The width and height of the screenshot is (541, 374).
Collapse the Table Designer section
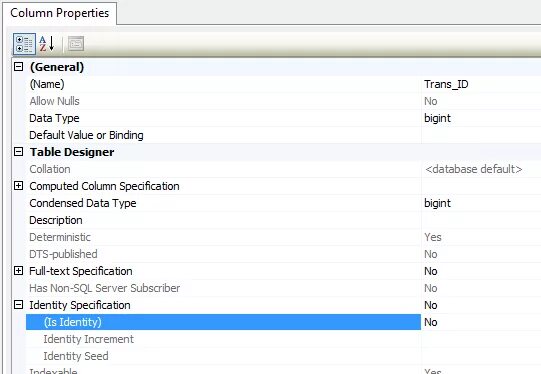(x=19, y=152)
